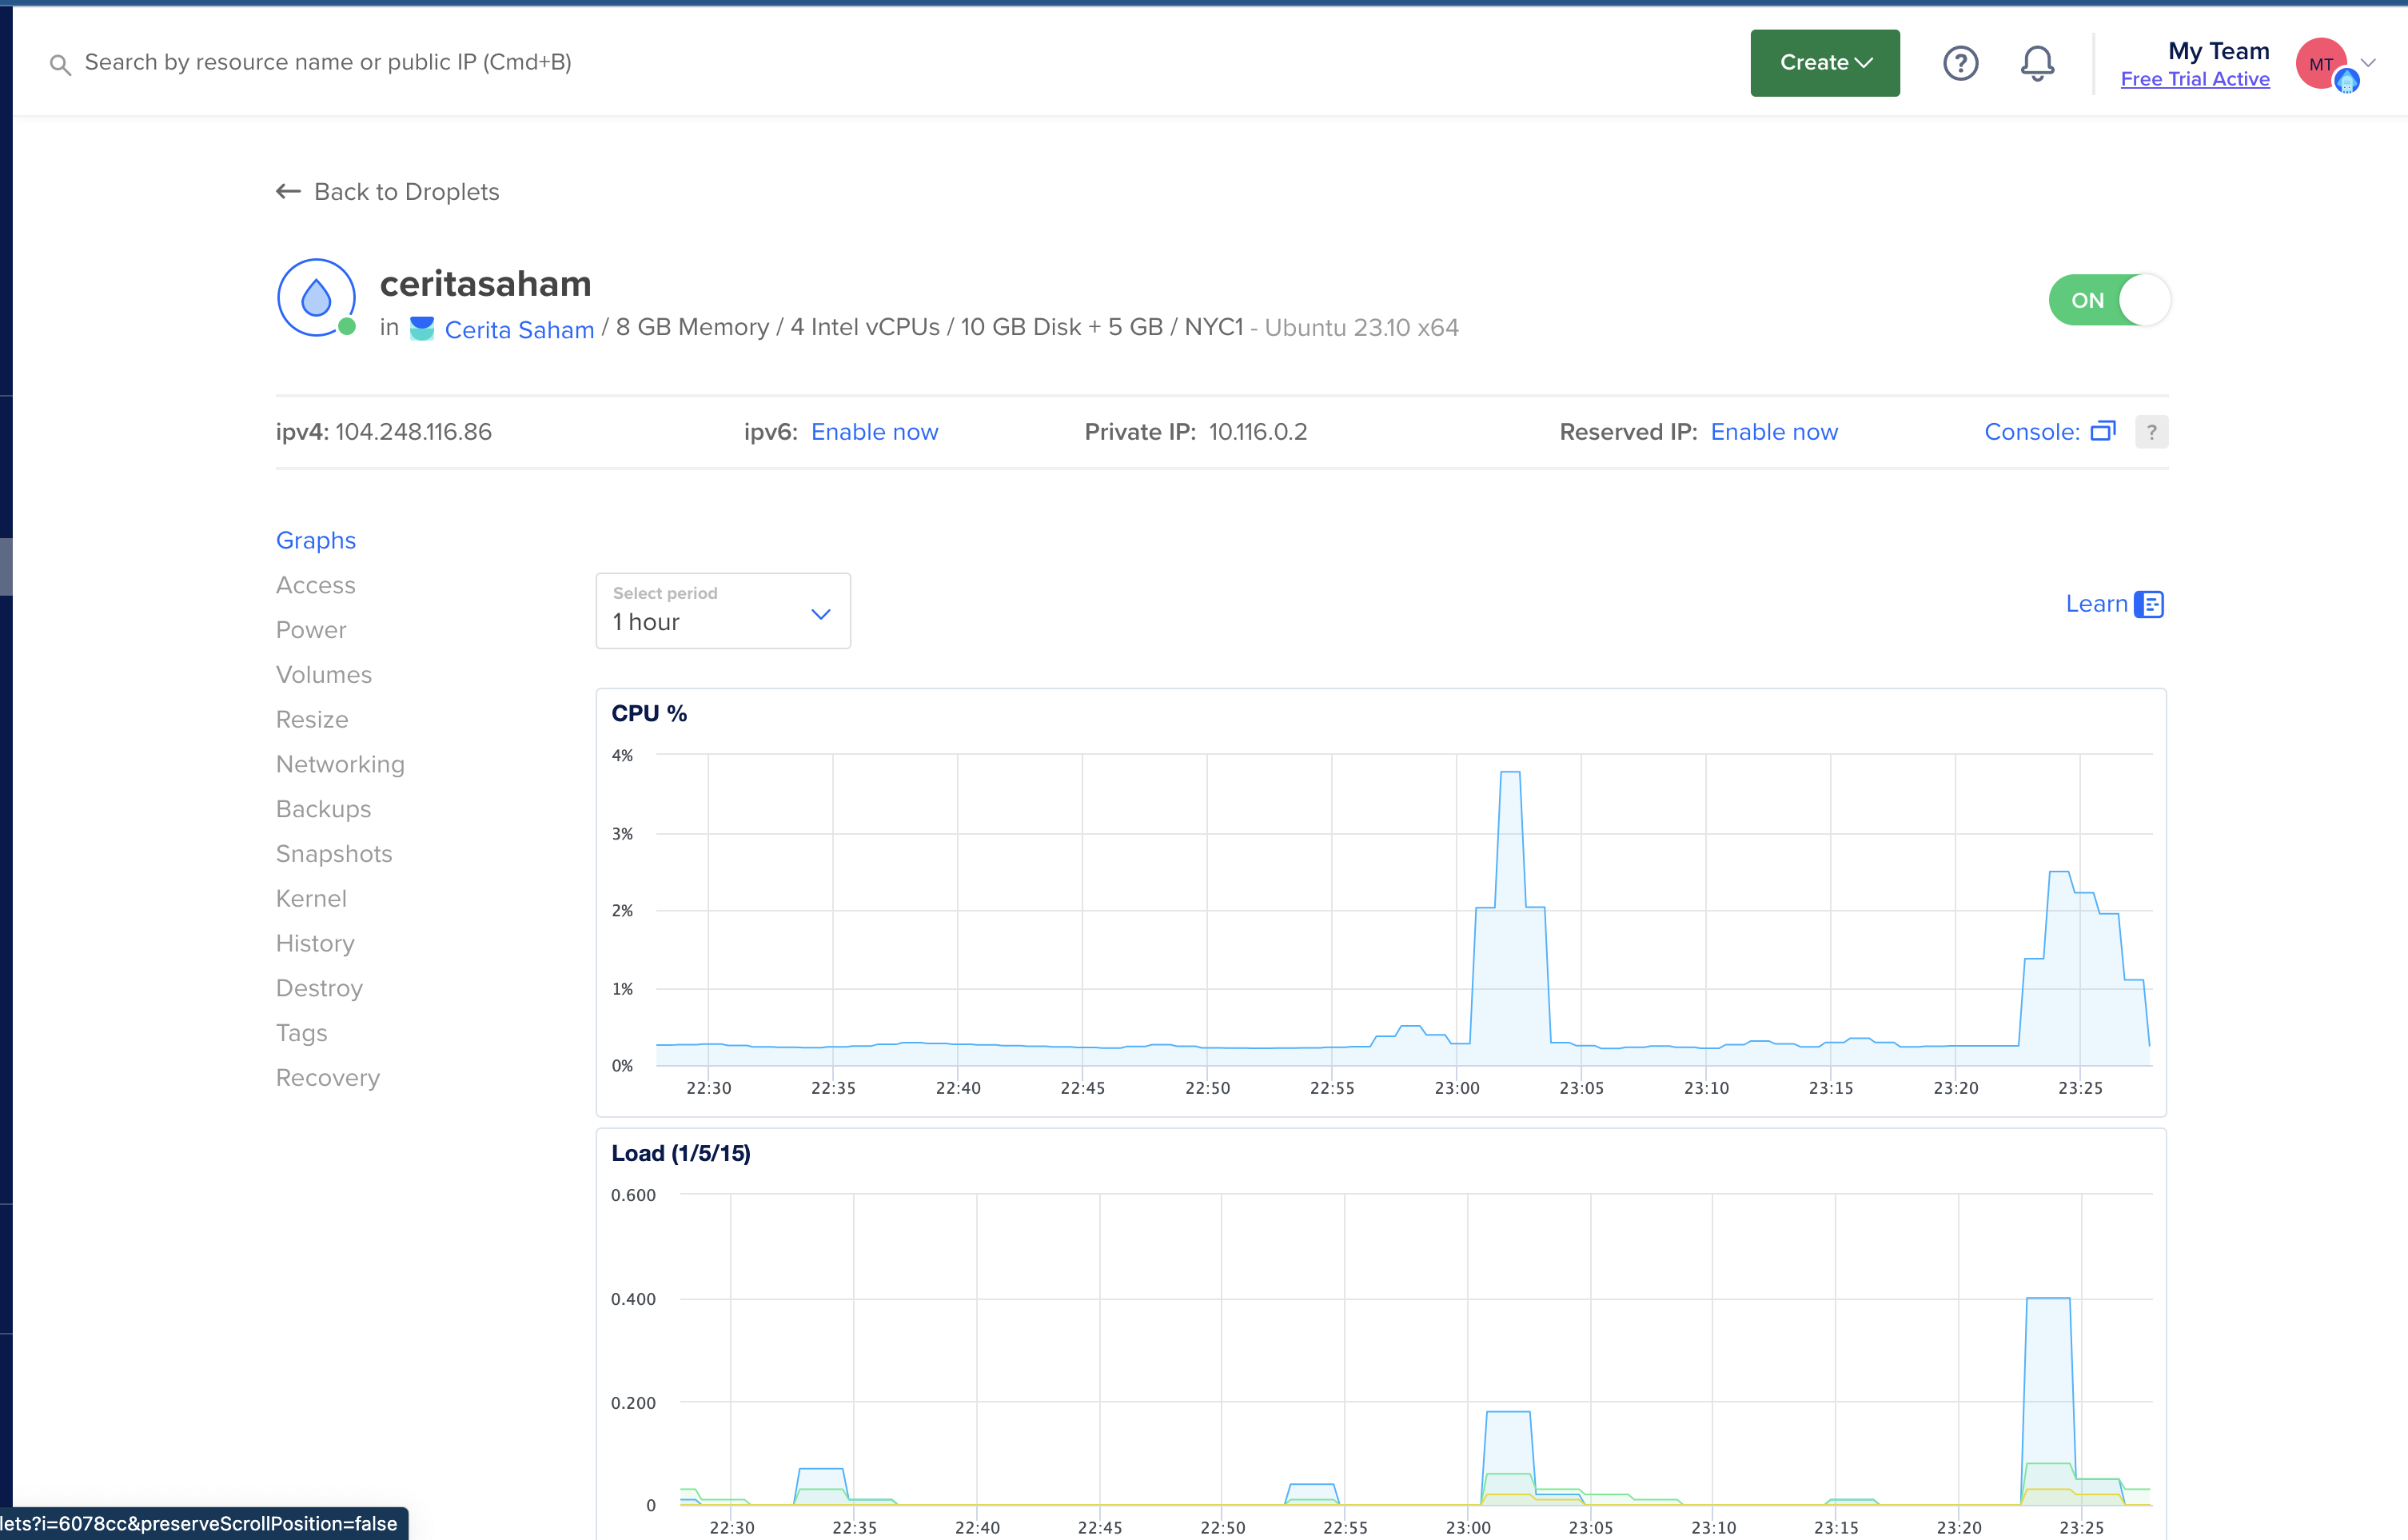Click the CPU % chart title
2408x1540 pixels.
click(x=649, y=713)
